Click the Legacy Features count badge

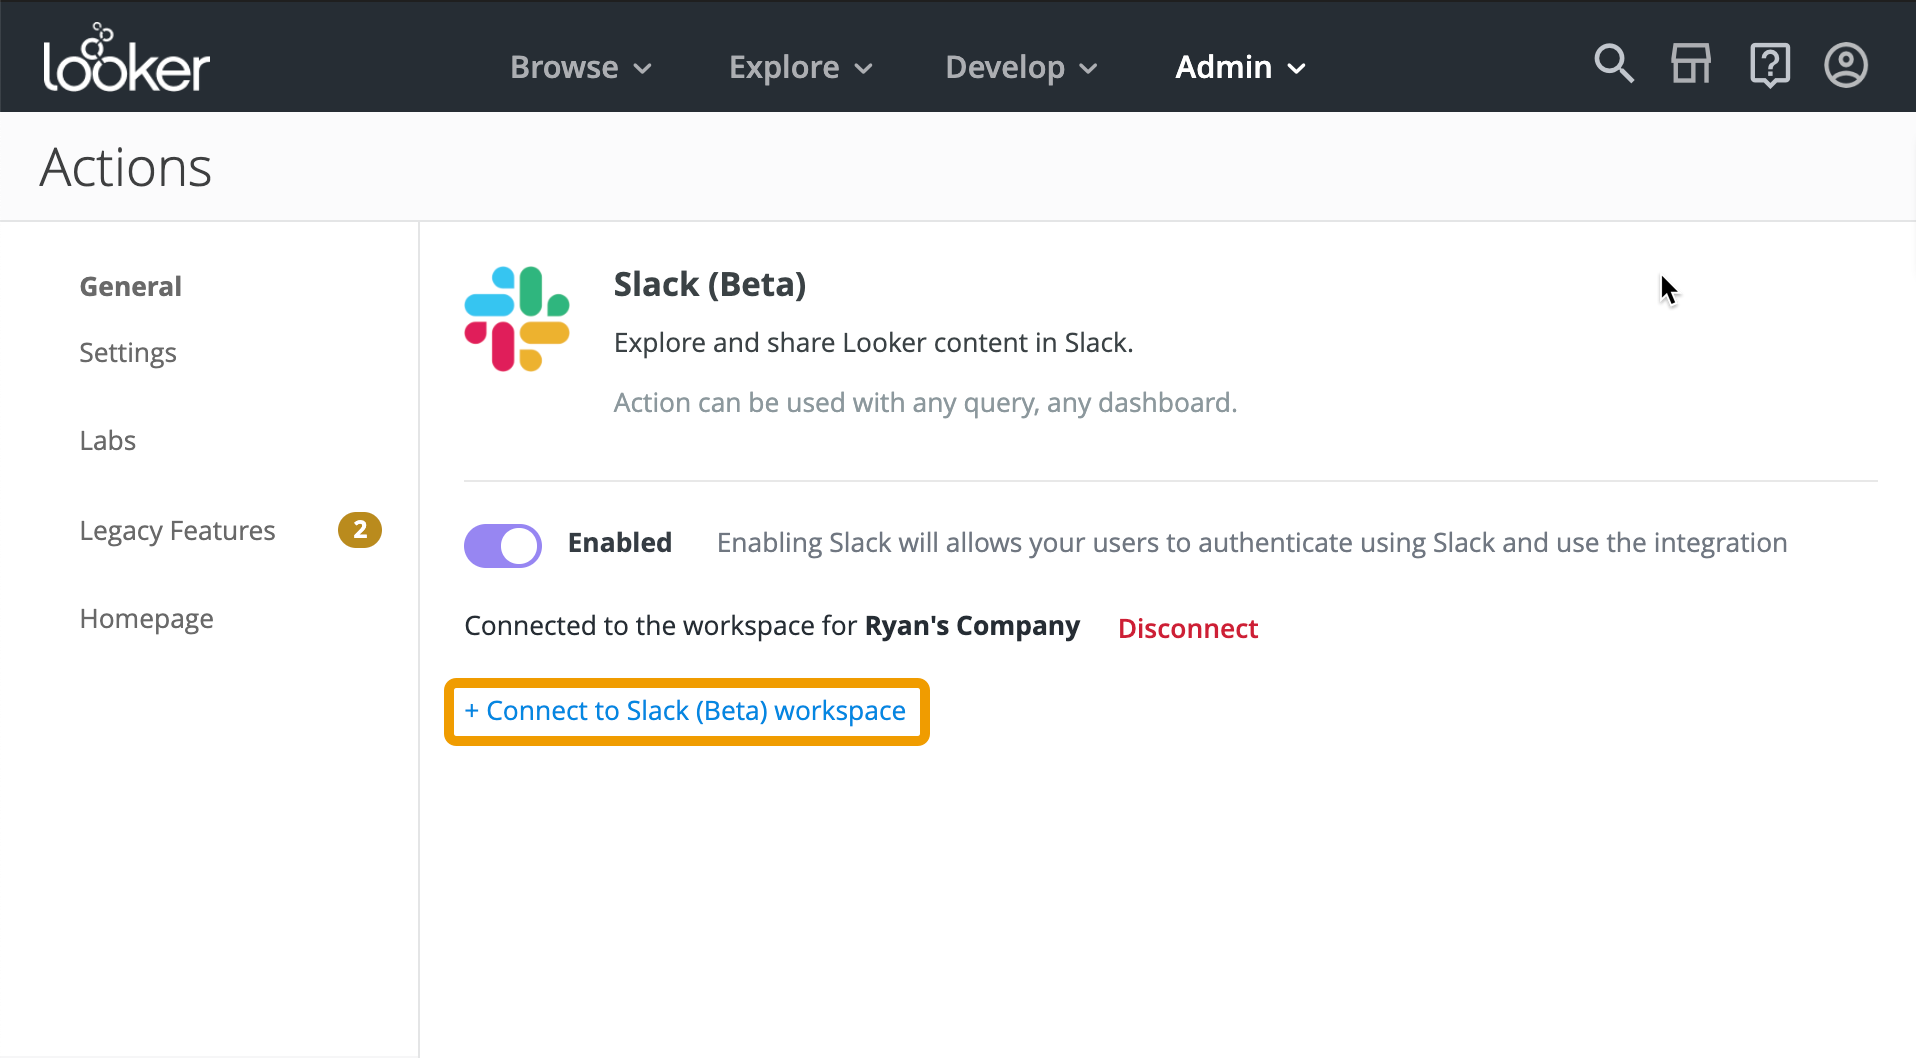[x=360, y=530]
